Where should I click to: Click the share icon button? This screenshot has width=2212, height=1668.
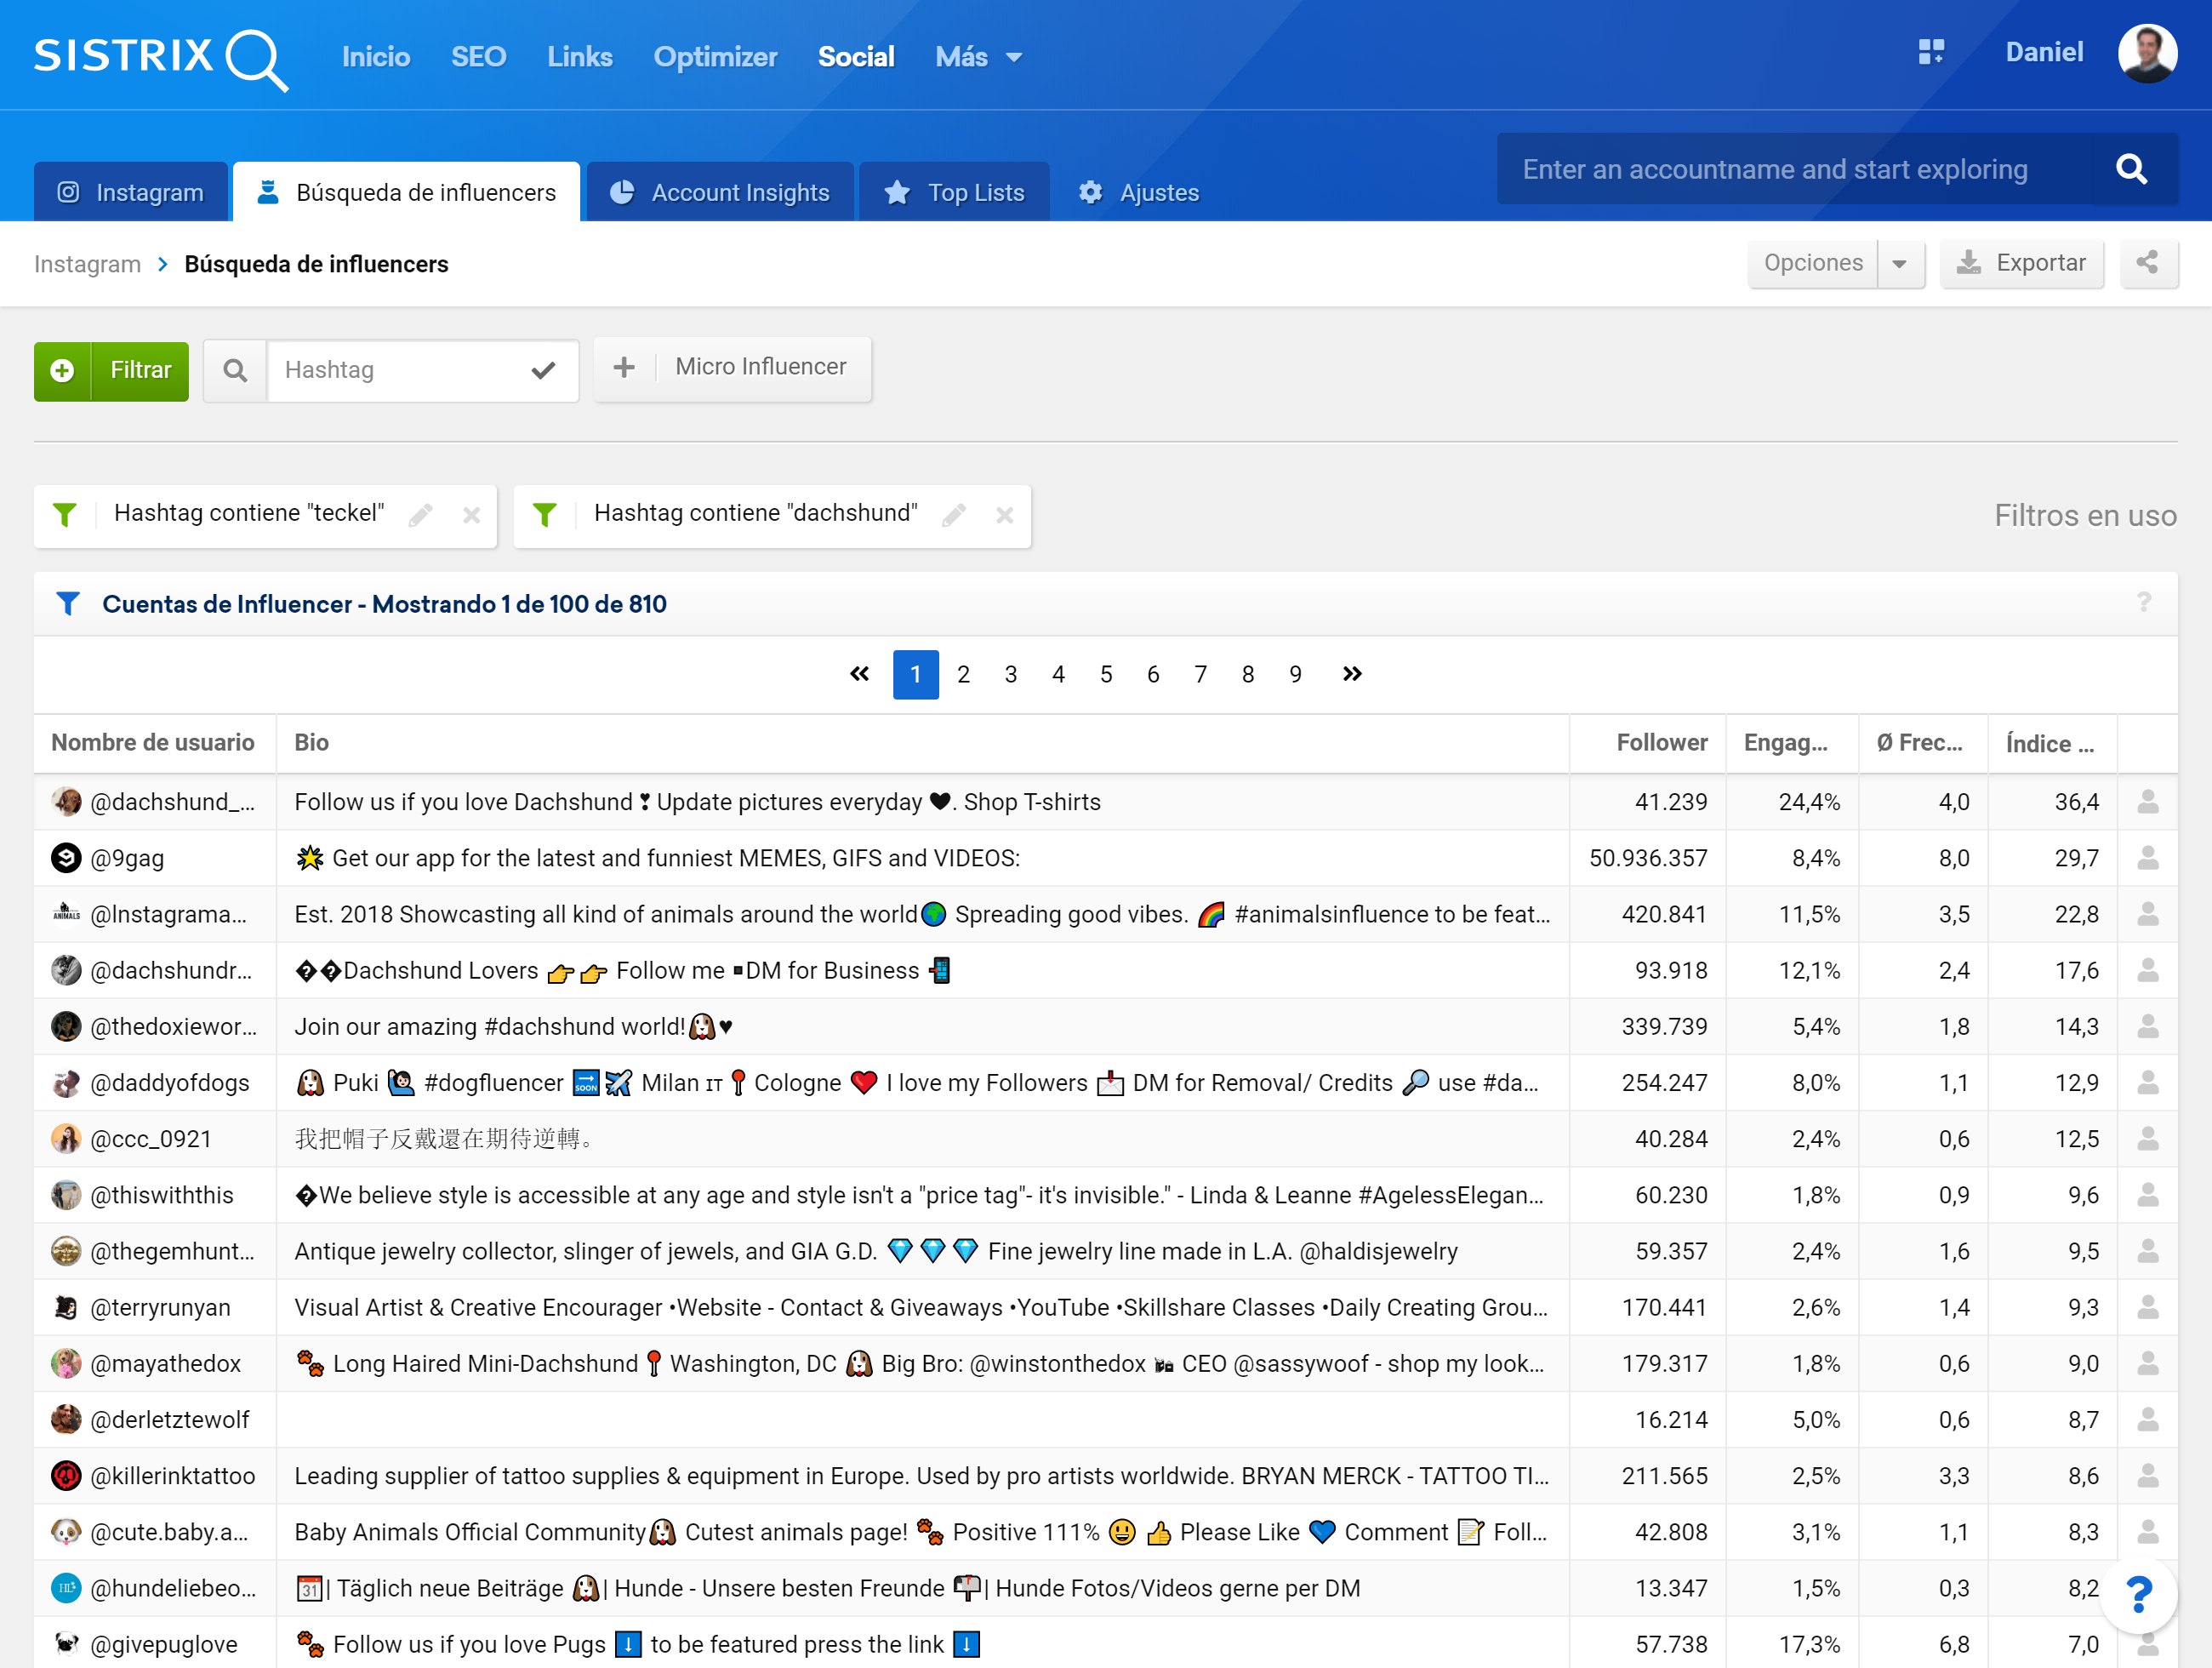click(2147, 263)
